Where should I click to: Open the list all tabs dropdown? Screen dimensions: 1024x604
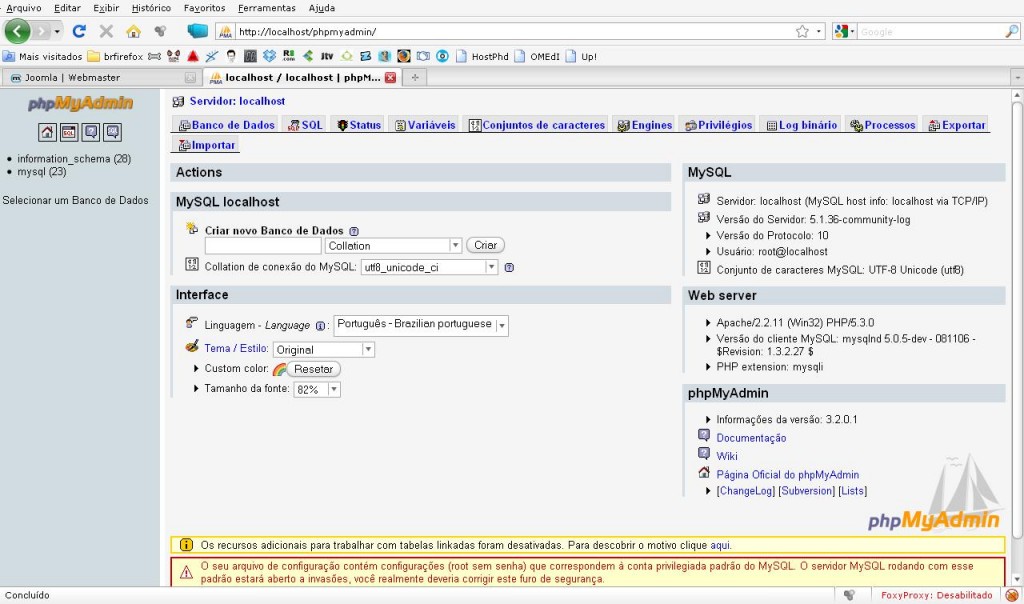[1017, 78]
